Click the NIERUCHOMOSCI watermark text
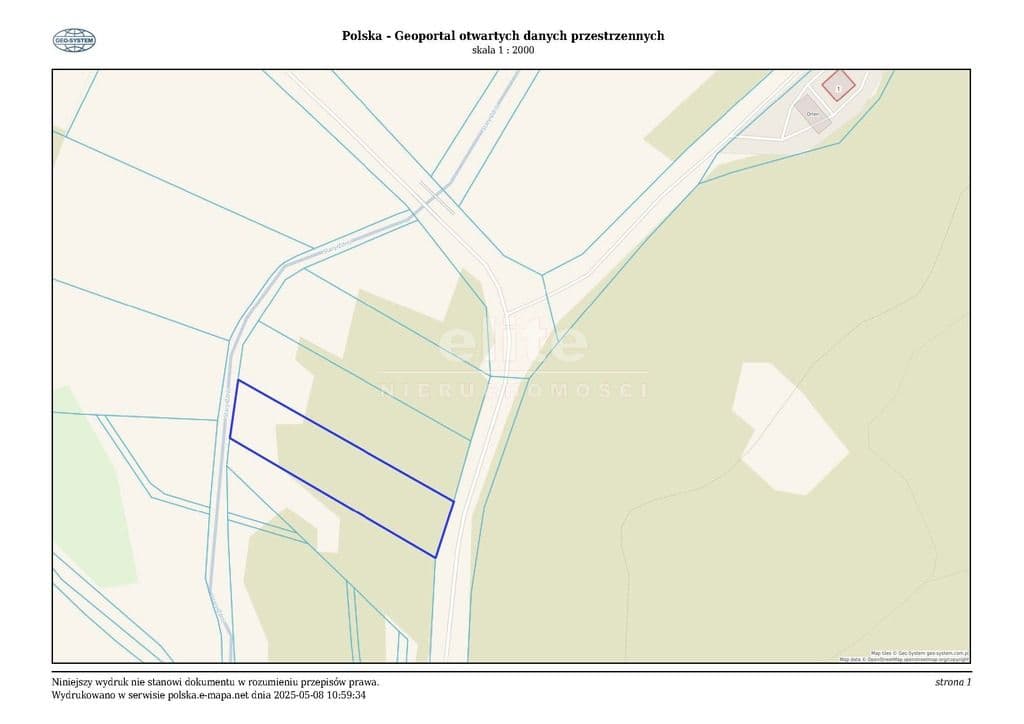1024x724 pixels. (512, 390)
